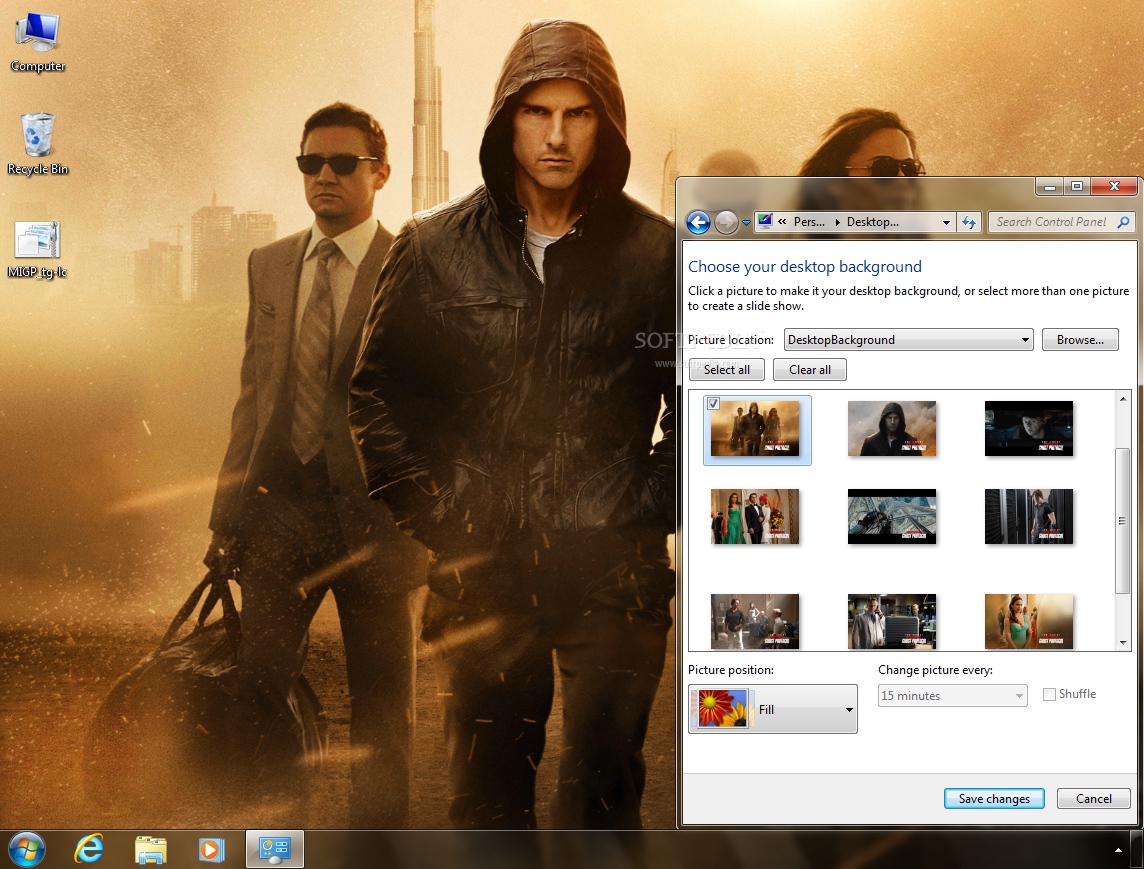Click the Control Panel icon in address bar
The image size is (1144, 869).
pos(765,221)
